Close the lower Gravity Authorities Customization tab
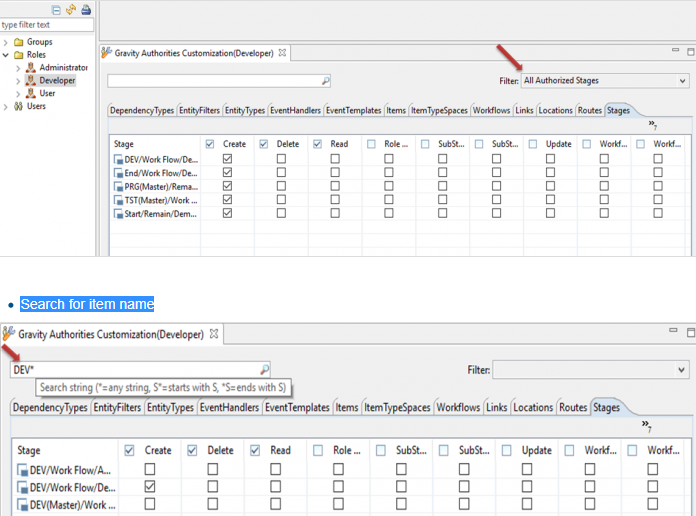Image resolution: width=696 pixels, height=516 pixels. pos(214,333)
